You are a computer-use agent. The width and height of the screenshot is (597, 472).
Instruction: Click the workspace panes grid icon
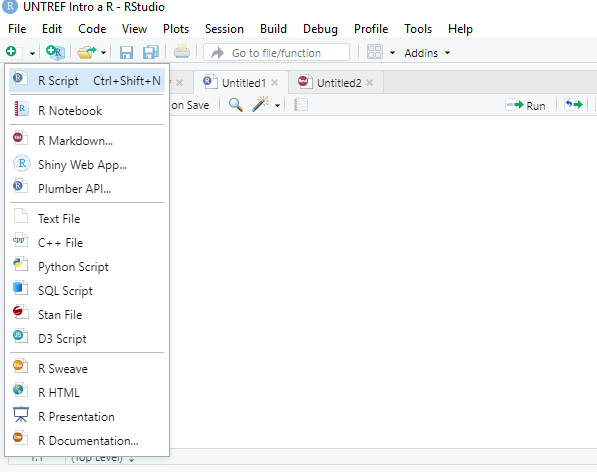pyautogui.click(x=374, y=52)
